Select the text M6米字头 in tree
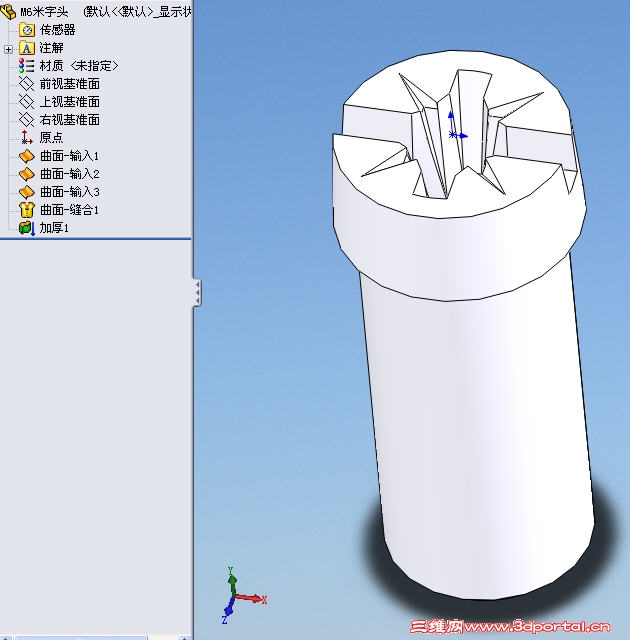This screenshot has width=630, height=640. [44, 11]
